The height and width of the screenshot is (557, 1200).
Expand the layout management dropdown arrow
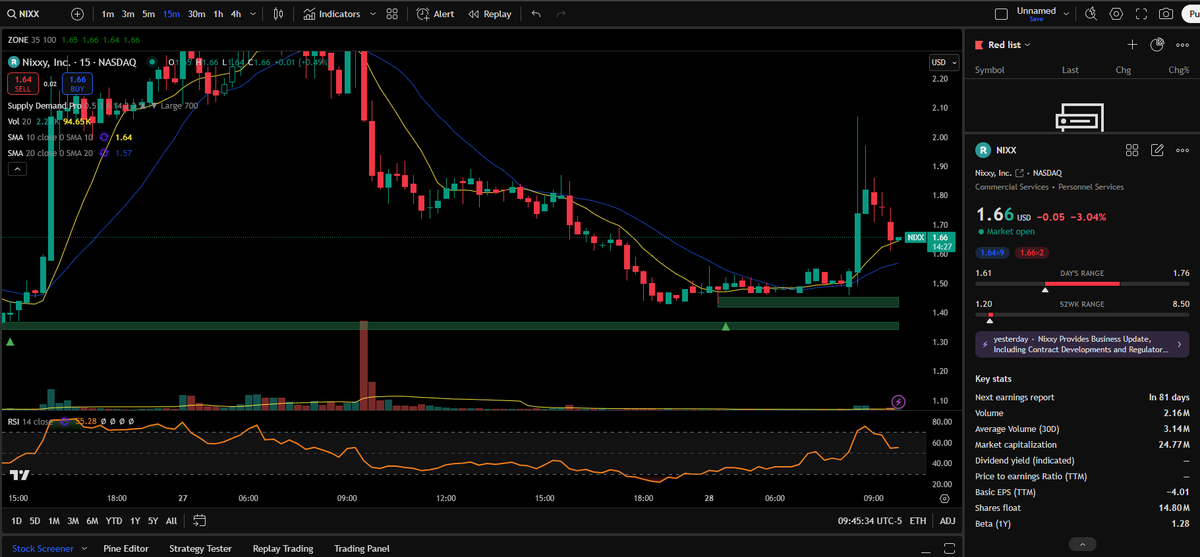click(1066, 14)
